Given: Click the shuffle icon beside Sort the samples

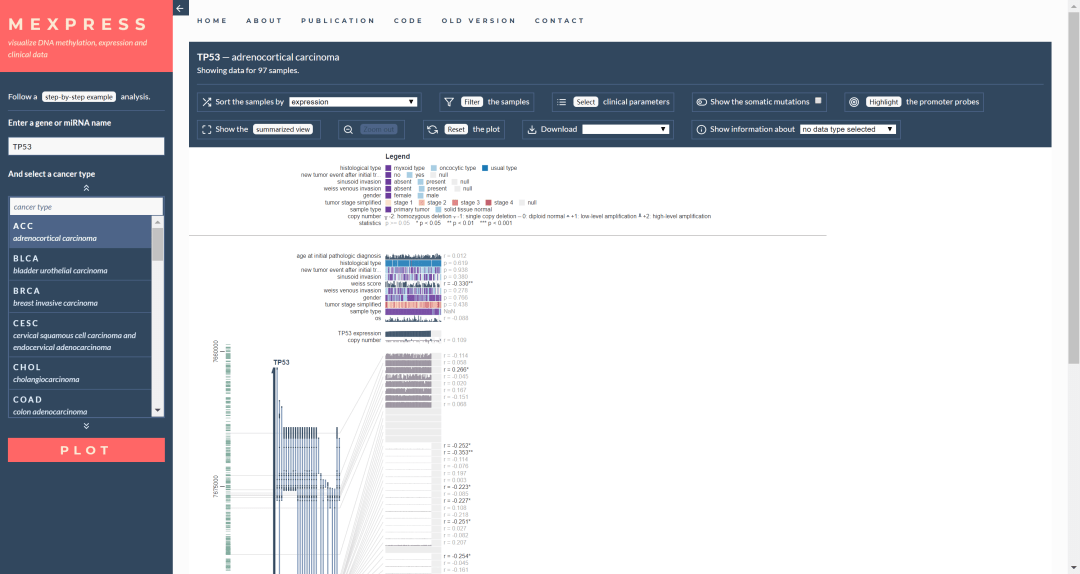Looking at the screenshot, I should point(207,102).
